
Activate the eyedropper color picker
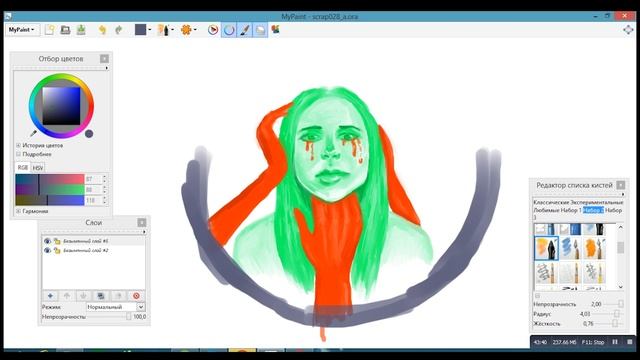33,133
